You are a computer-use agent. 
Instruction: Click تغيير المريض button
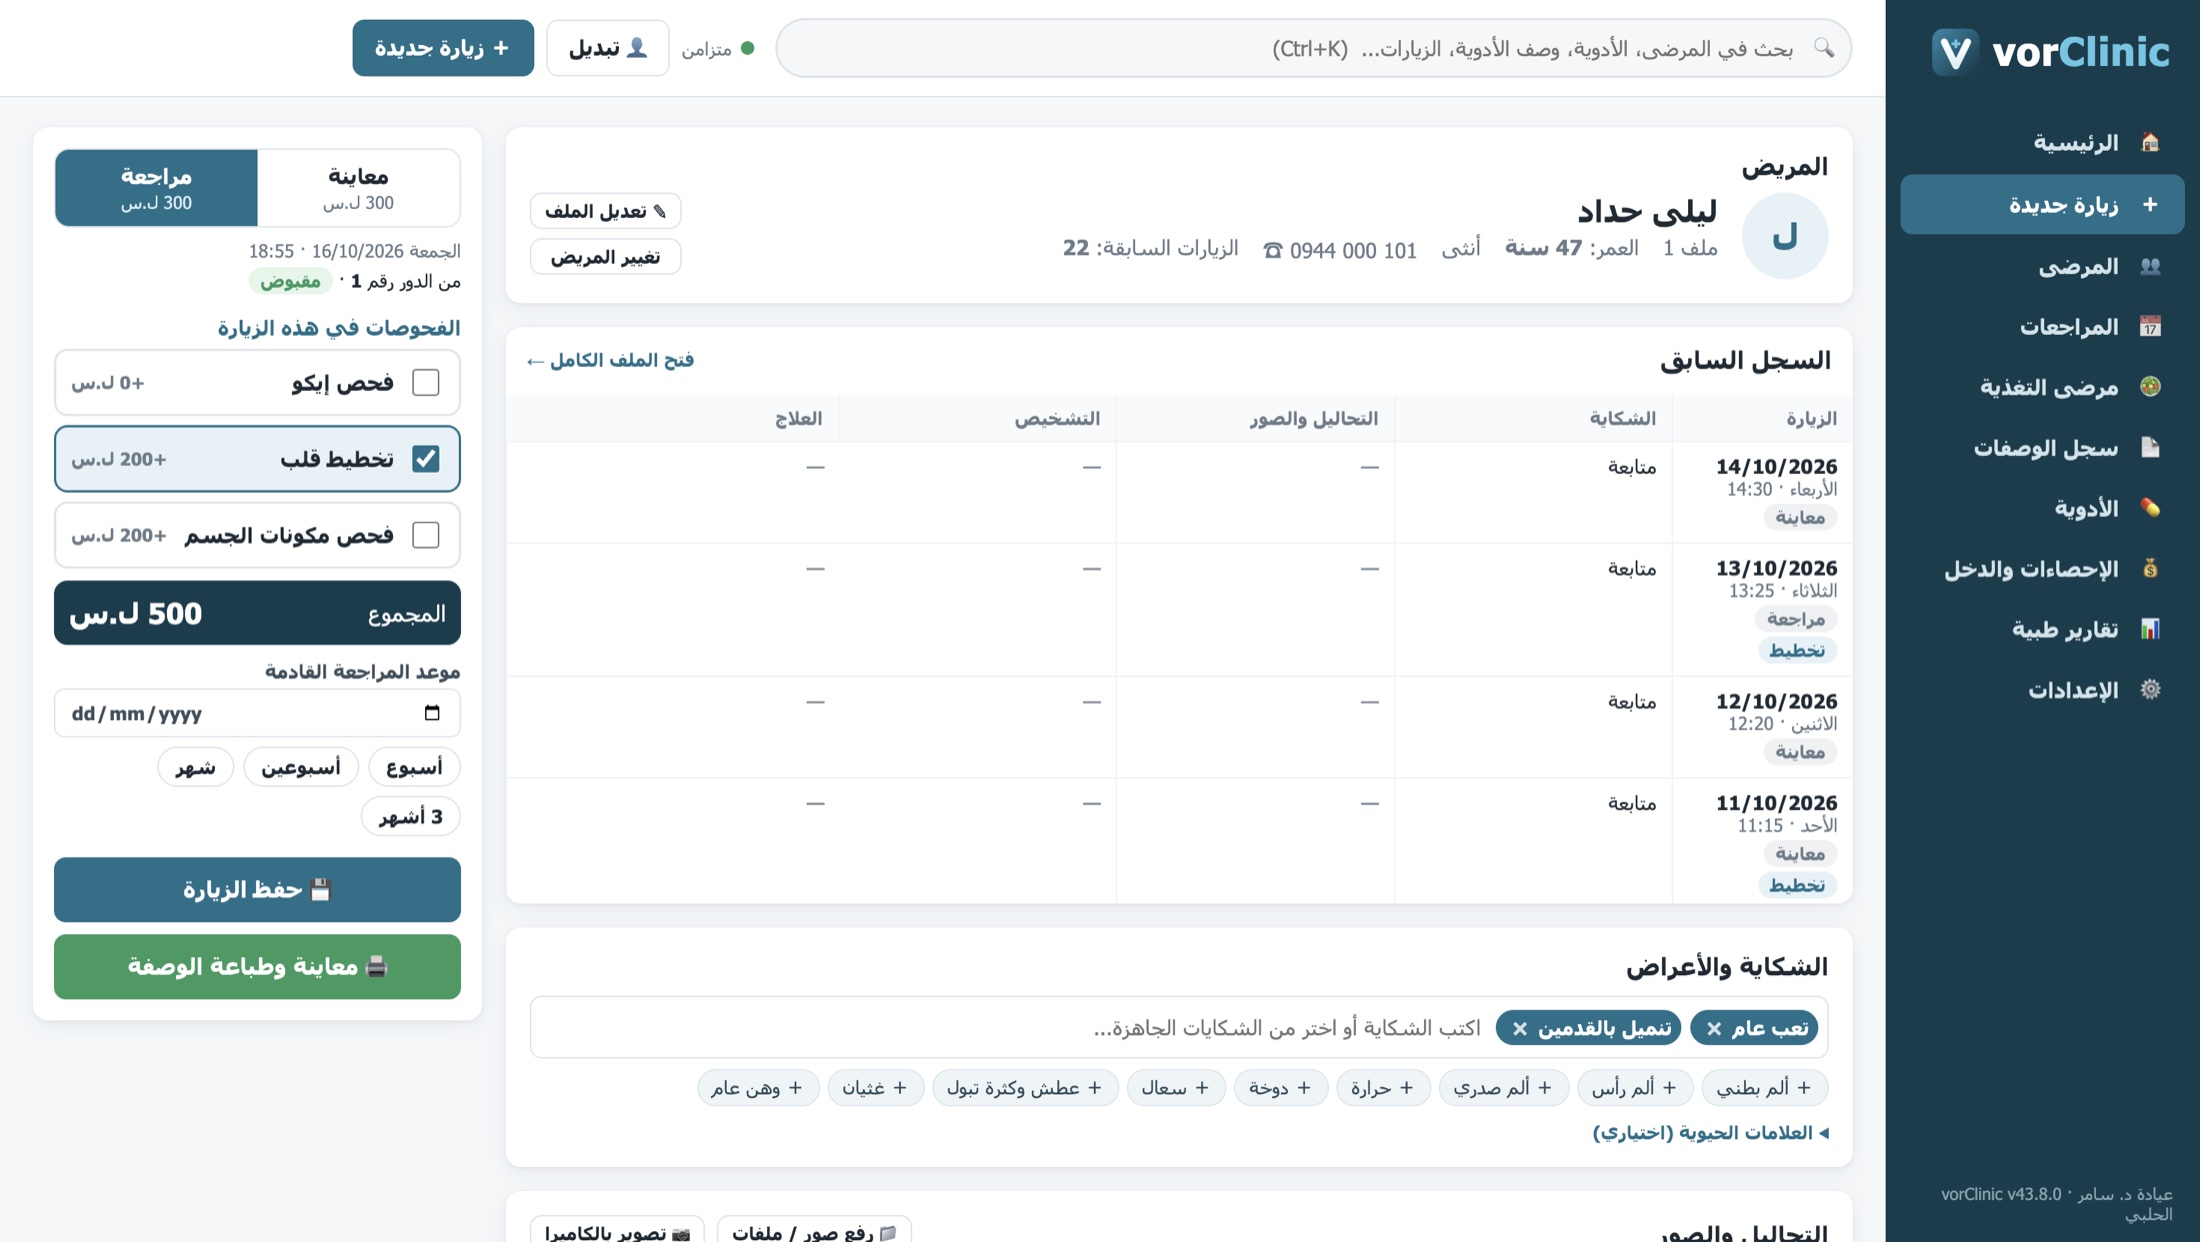[606, 257]
